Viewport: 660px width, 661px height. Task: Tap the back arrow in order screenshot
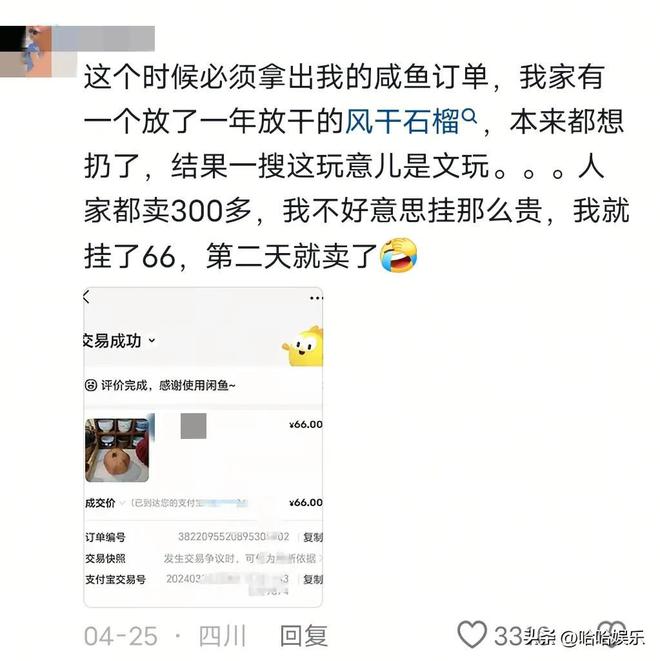86,297
